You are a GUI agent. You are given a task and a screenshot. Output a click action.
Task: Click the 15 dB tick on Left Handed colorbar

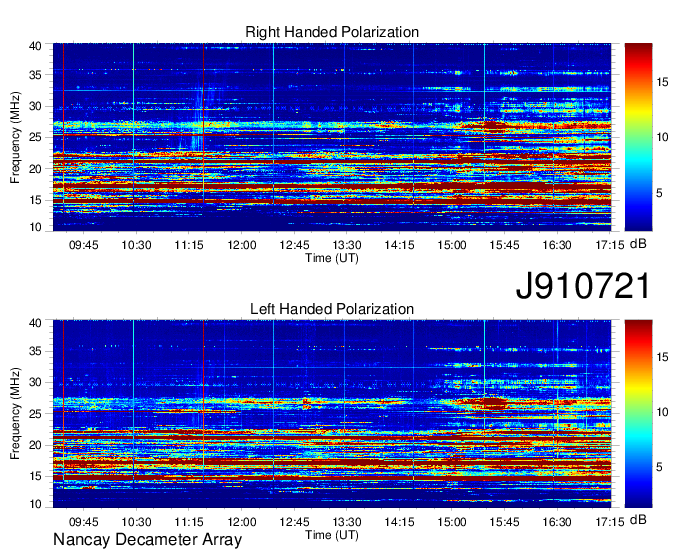(x=662, y=357)
